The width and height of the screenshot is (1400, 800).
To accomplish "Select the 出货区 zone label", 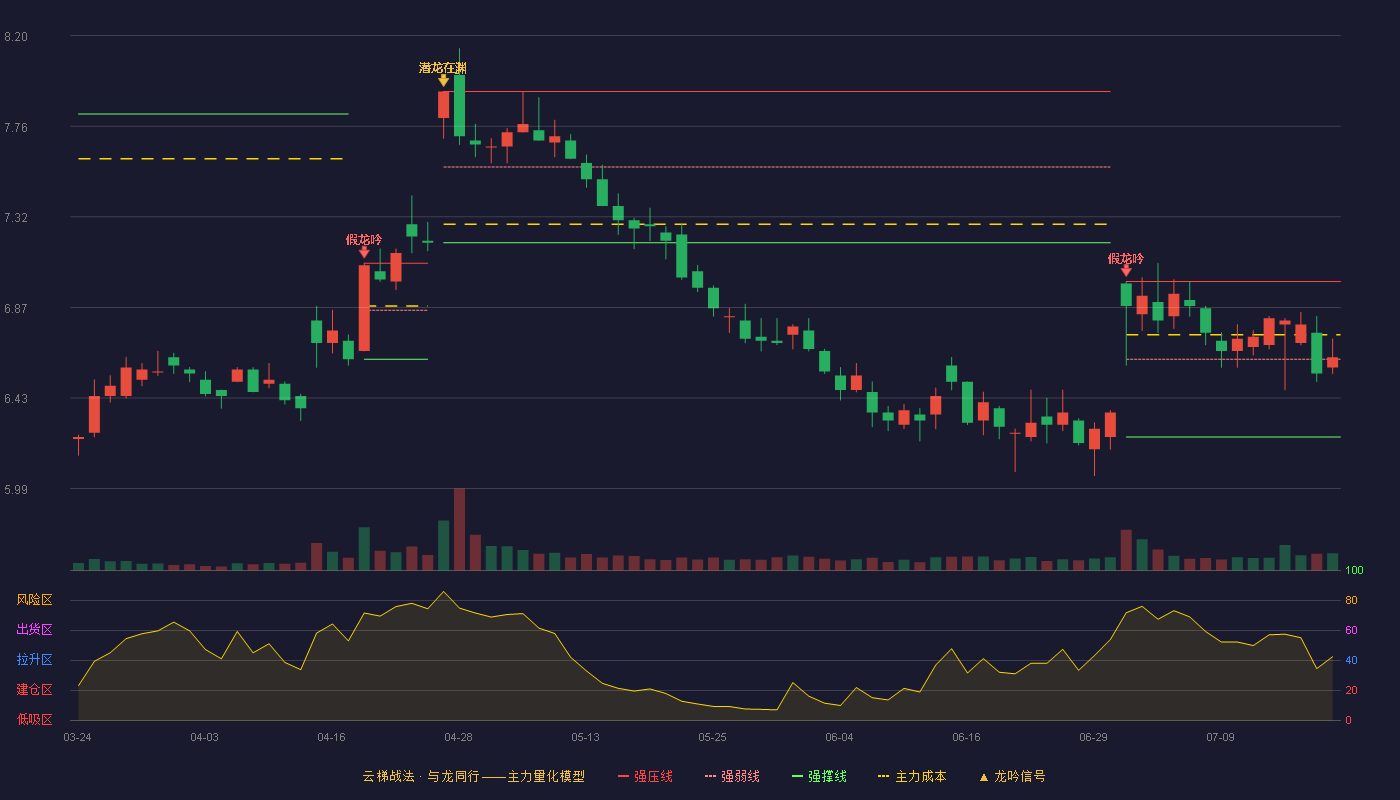I will click(x=34, y=630).
